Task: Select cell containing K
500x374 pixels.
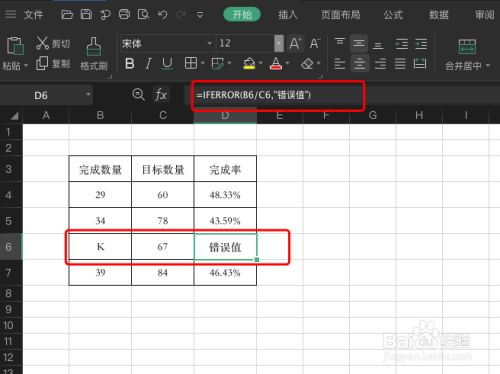Action: pos(100,247)
